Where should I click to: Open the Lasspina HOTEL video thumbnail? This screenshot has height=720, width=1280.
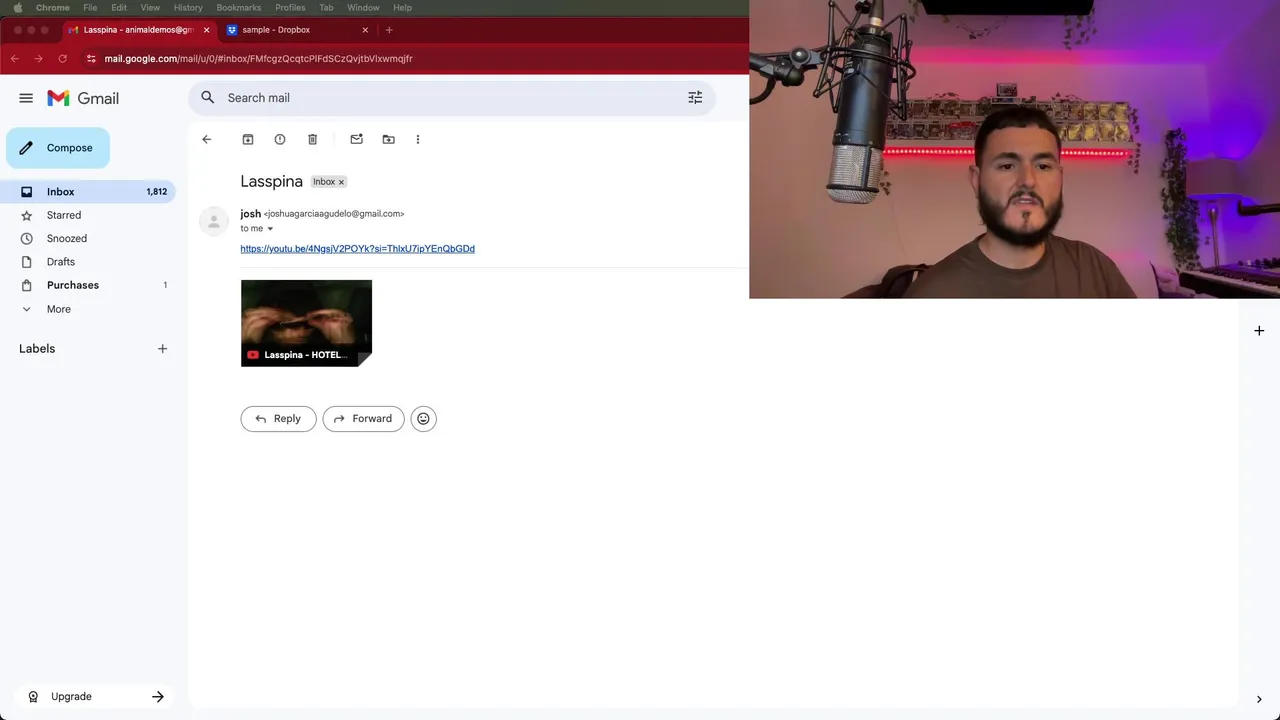click(x=306, y=323)
